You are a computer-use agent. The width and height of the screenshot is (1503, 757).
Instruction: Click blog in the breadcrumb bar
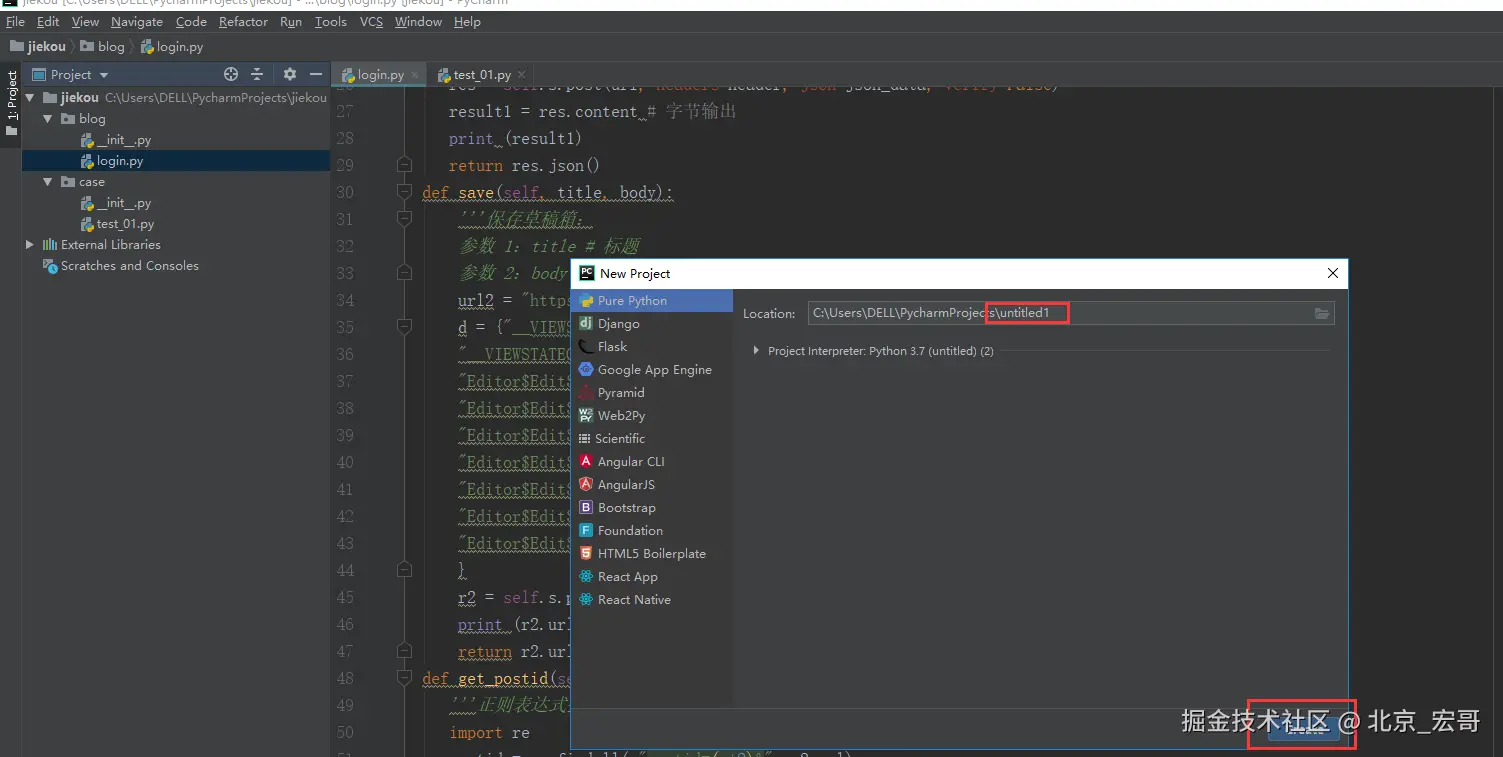(103, 47)
